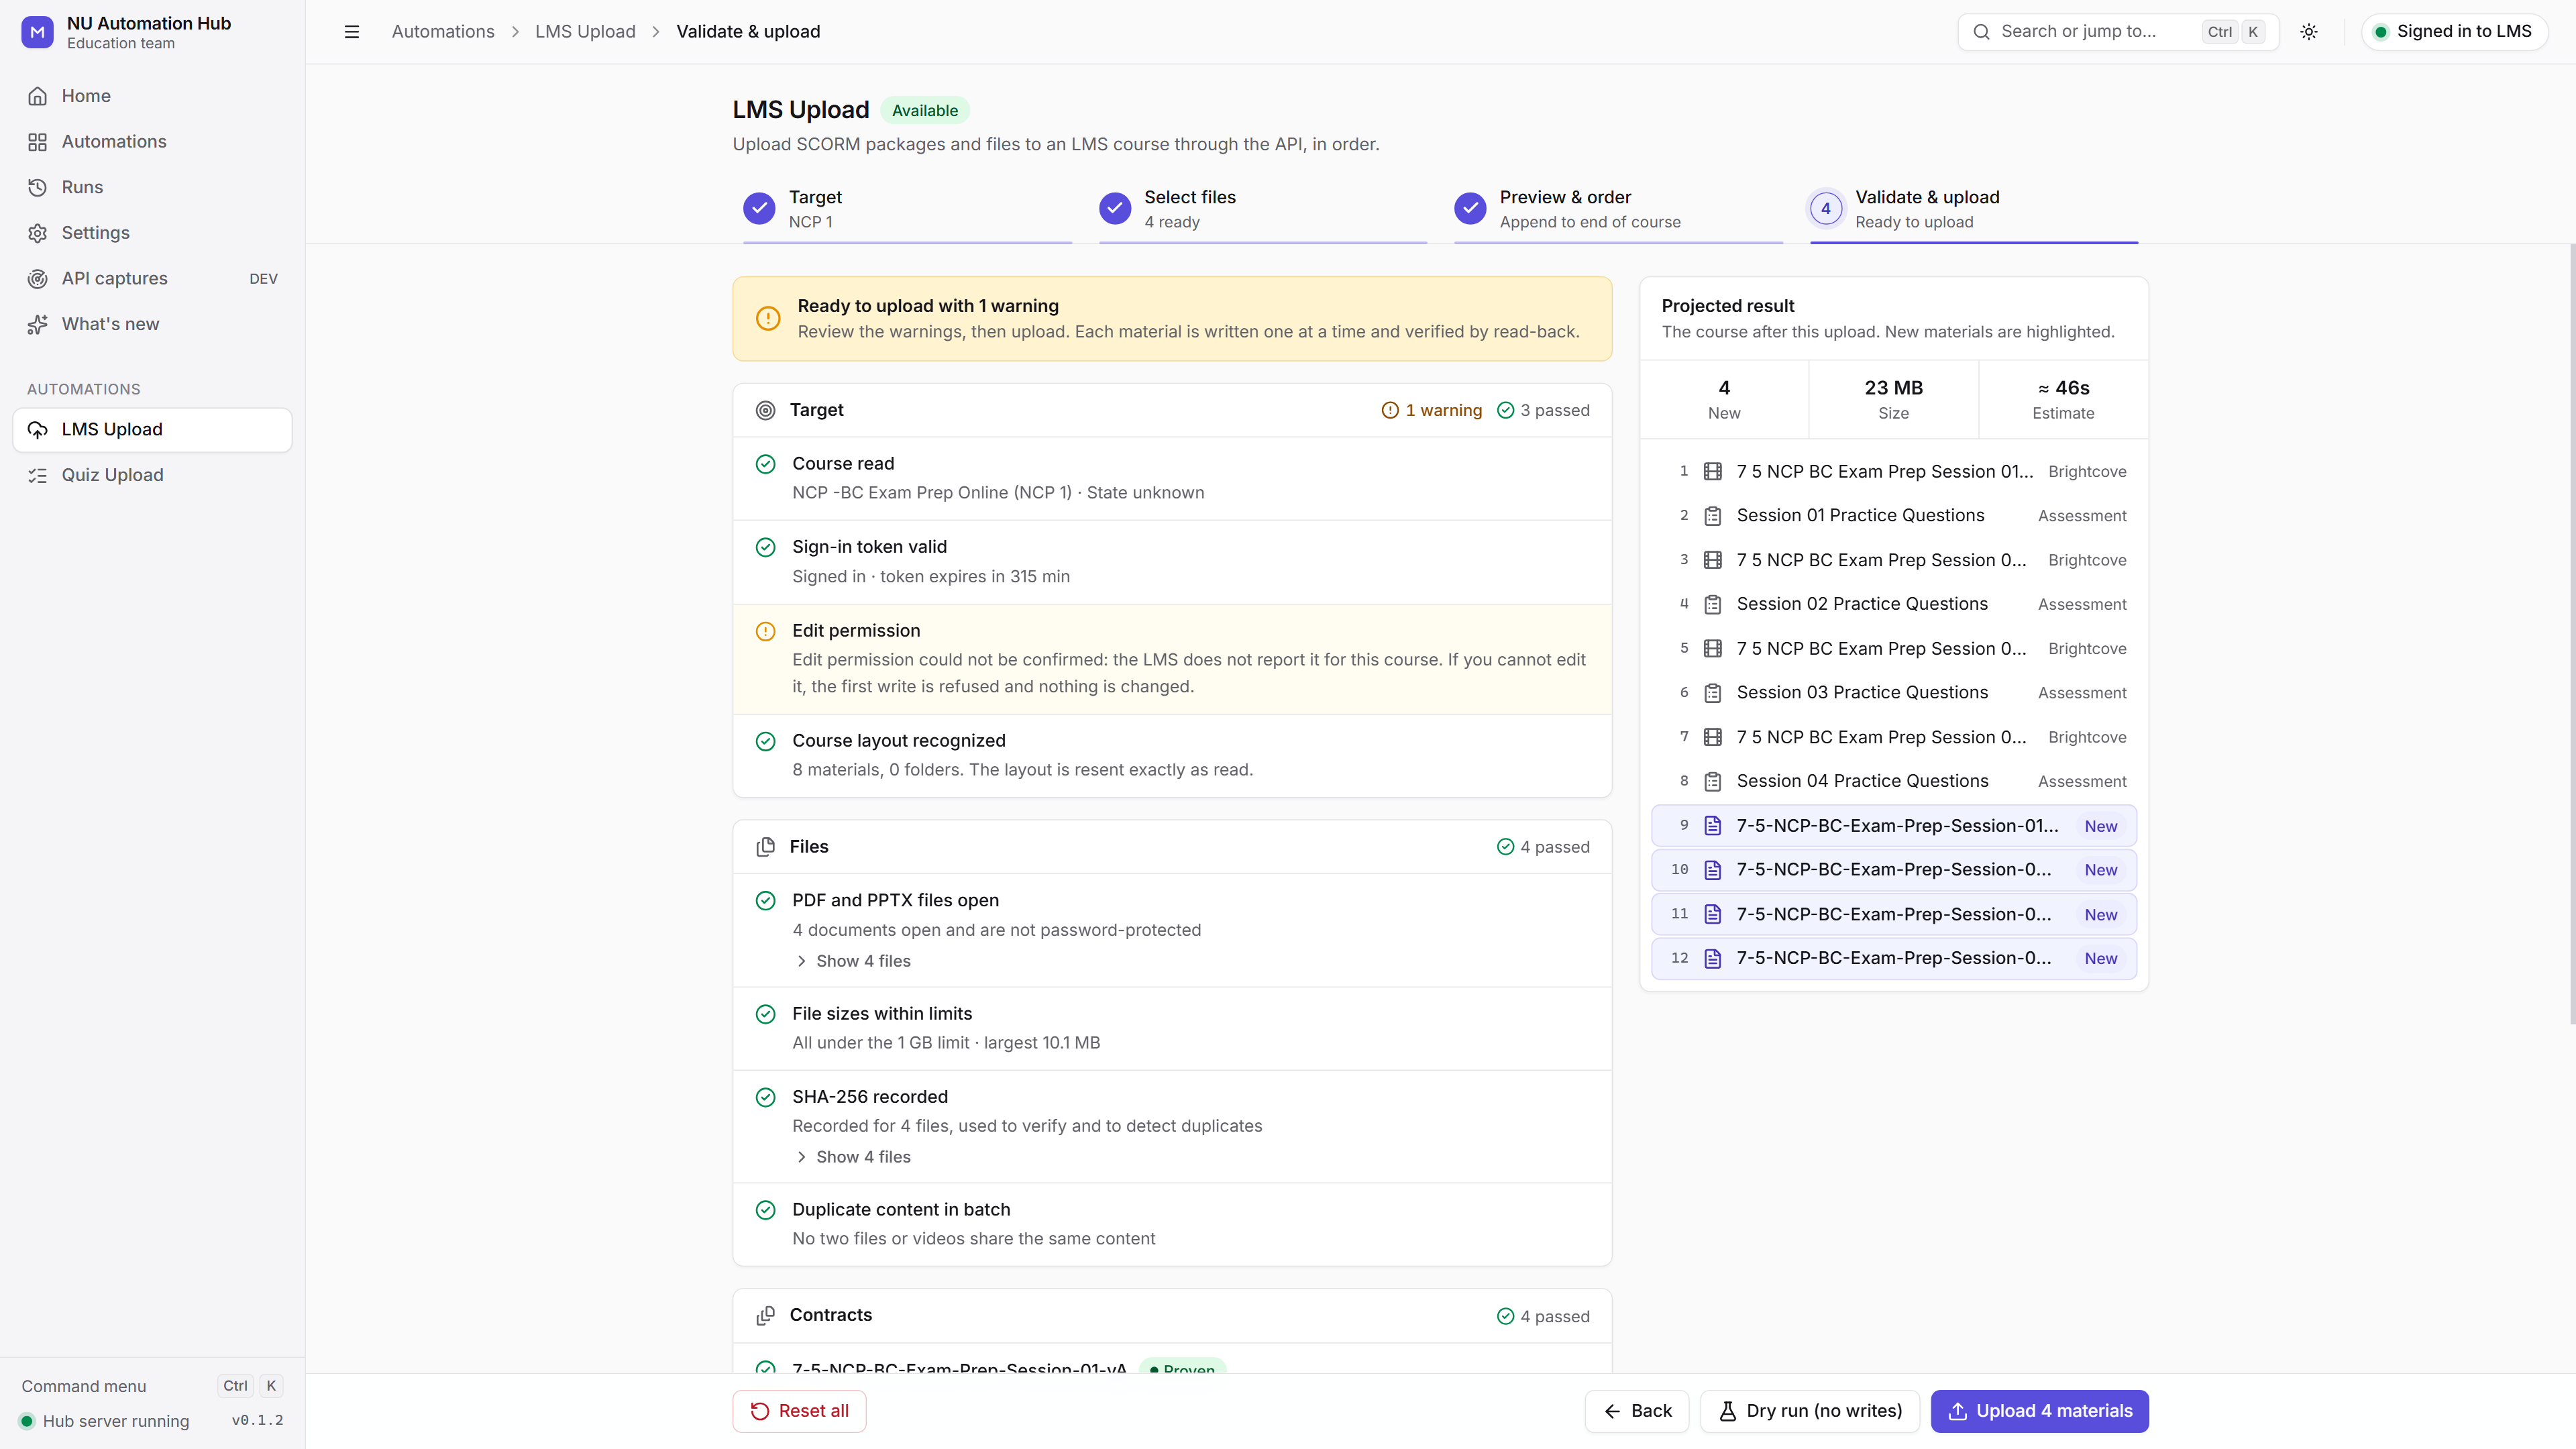This screenshot has height=1449, width=2576.
Task: Expand Show 4 files under PDF and PPTX
Action: (x=853, y=961)
